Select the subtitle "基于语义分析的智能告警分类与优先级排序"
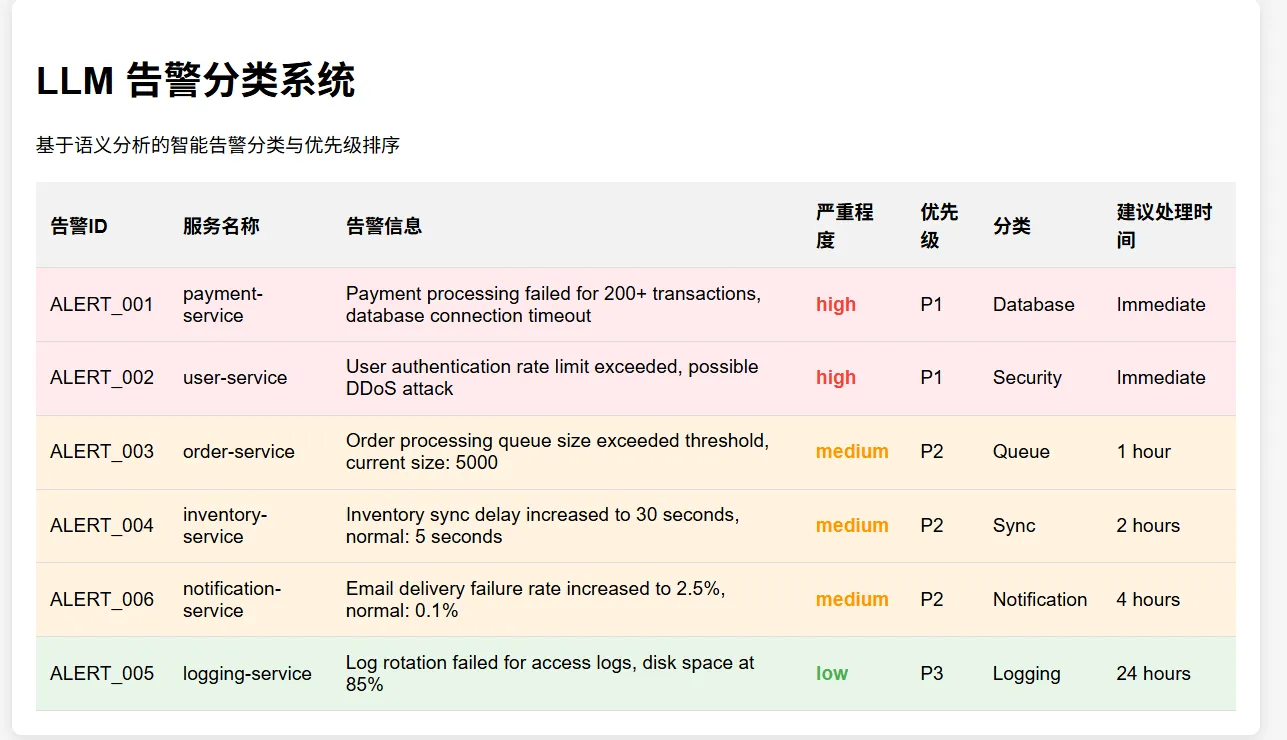This screenshot has height=740, width=1287. (218, 146)
